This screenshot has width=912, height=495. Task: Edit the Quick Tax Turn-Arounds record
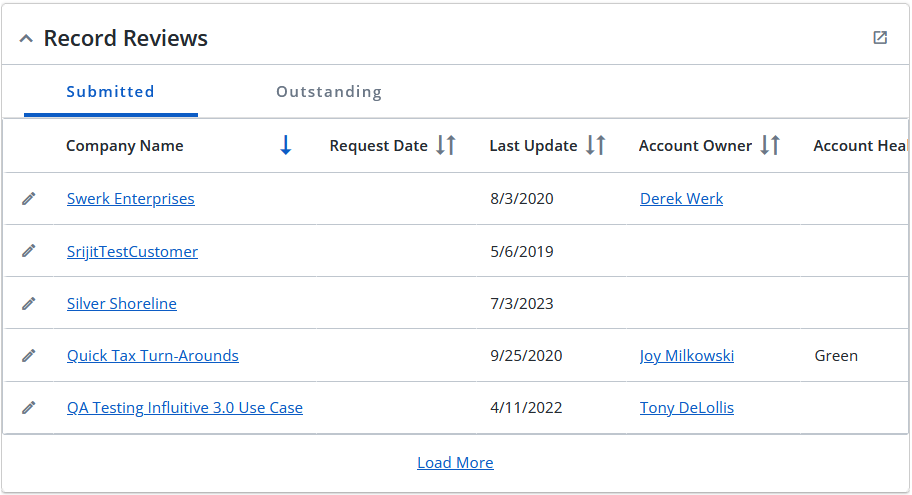pyautogui.click(x=28, y=355)
